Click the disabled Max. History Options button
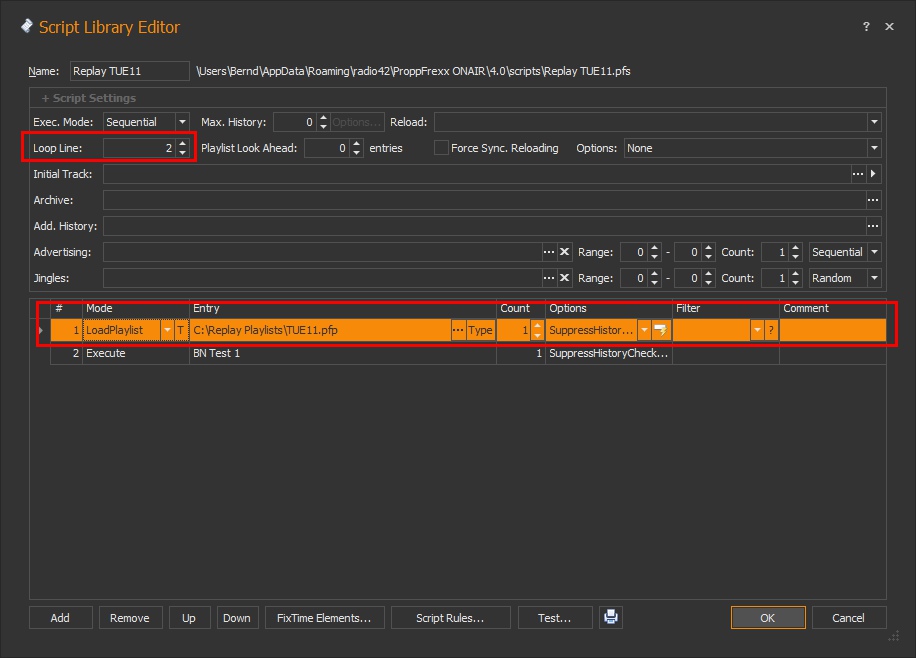This screenshot has height=658, width=916. tap(356, 122)
